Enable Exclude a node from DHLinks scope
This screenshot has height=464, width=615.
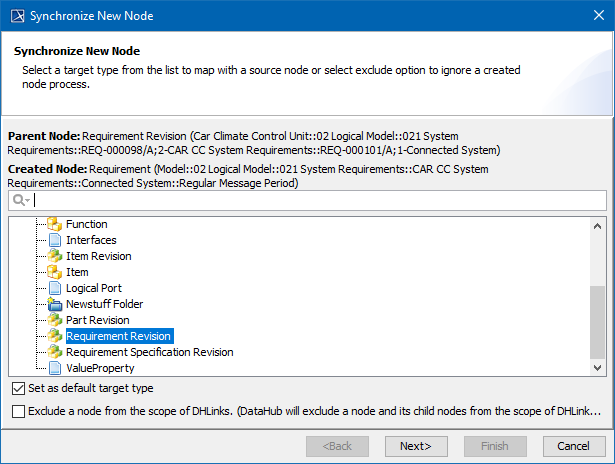coord(18,411)
